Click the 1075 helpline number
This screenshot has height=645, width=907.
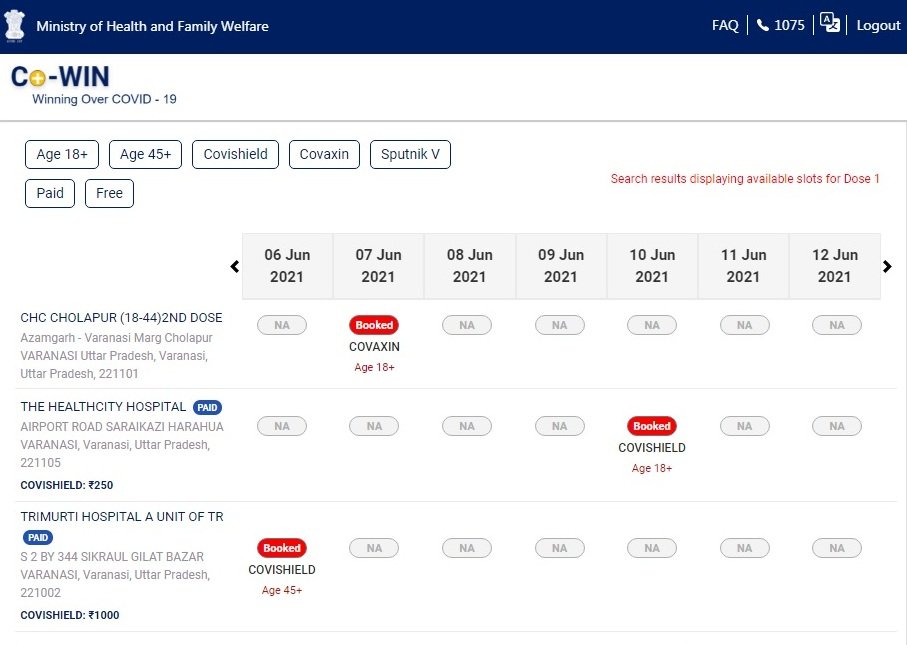tap(789, 25)
